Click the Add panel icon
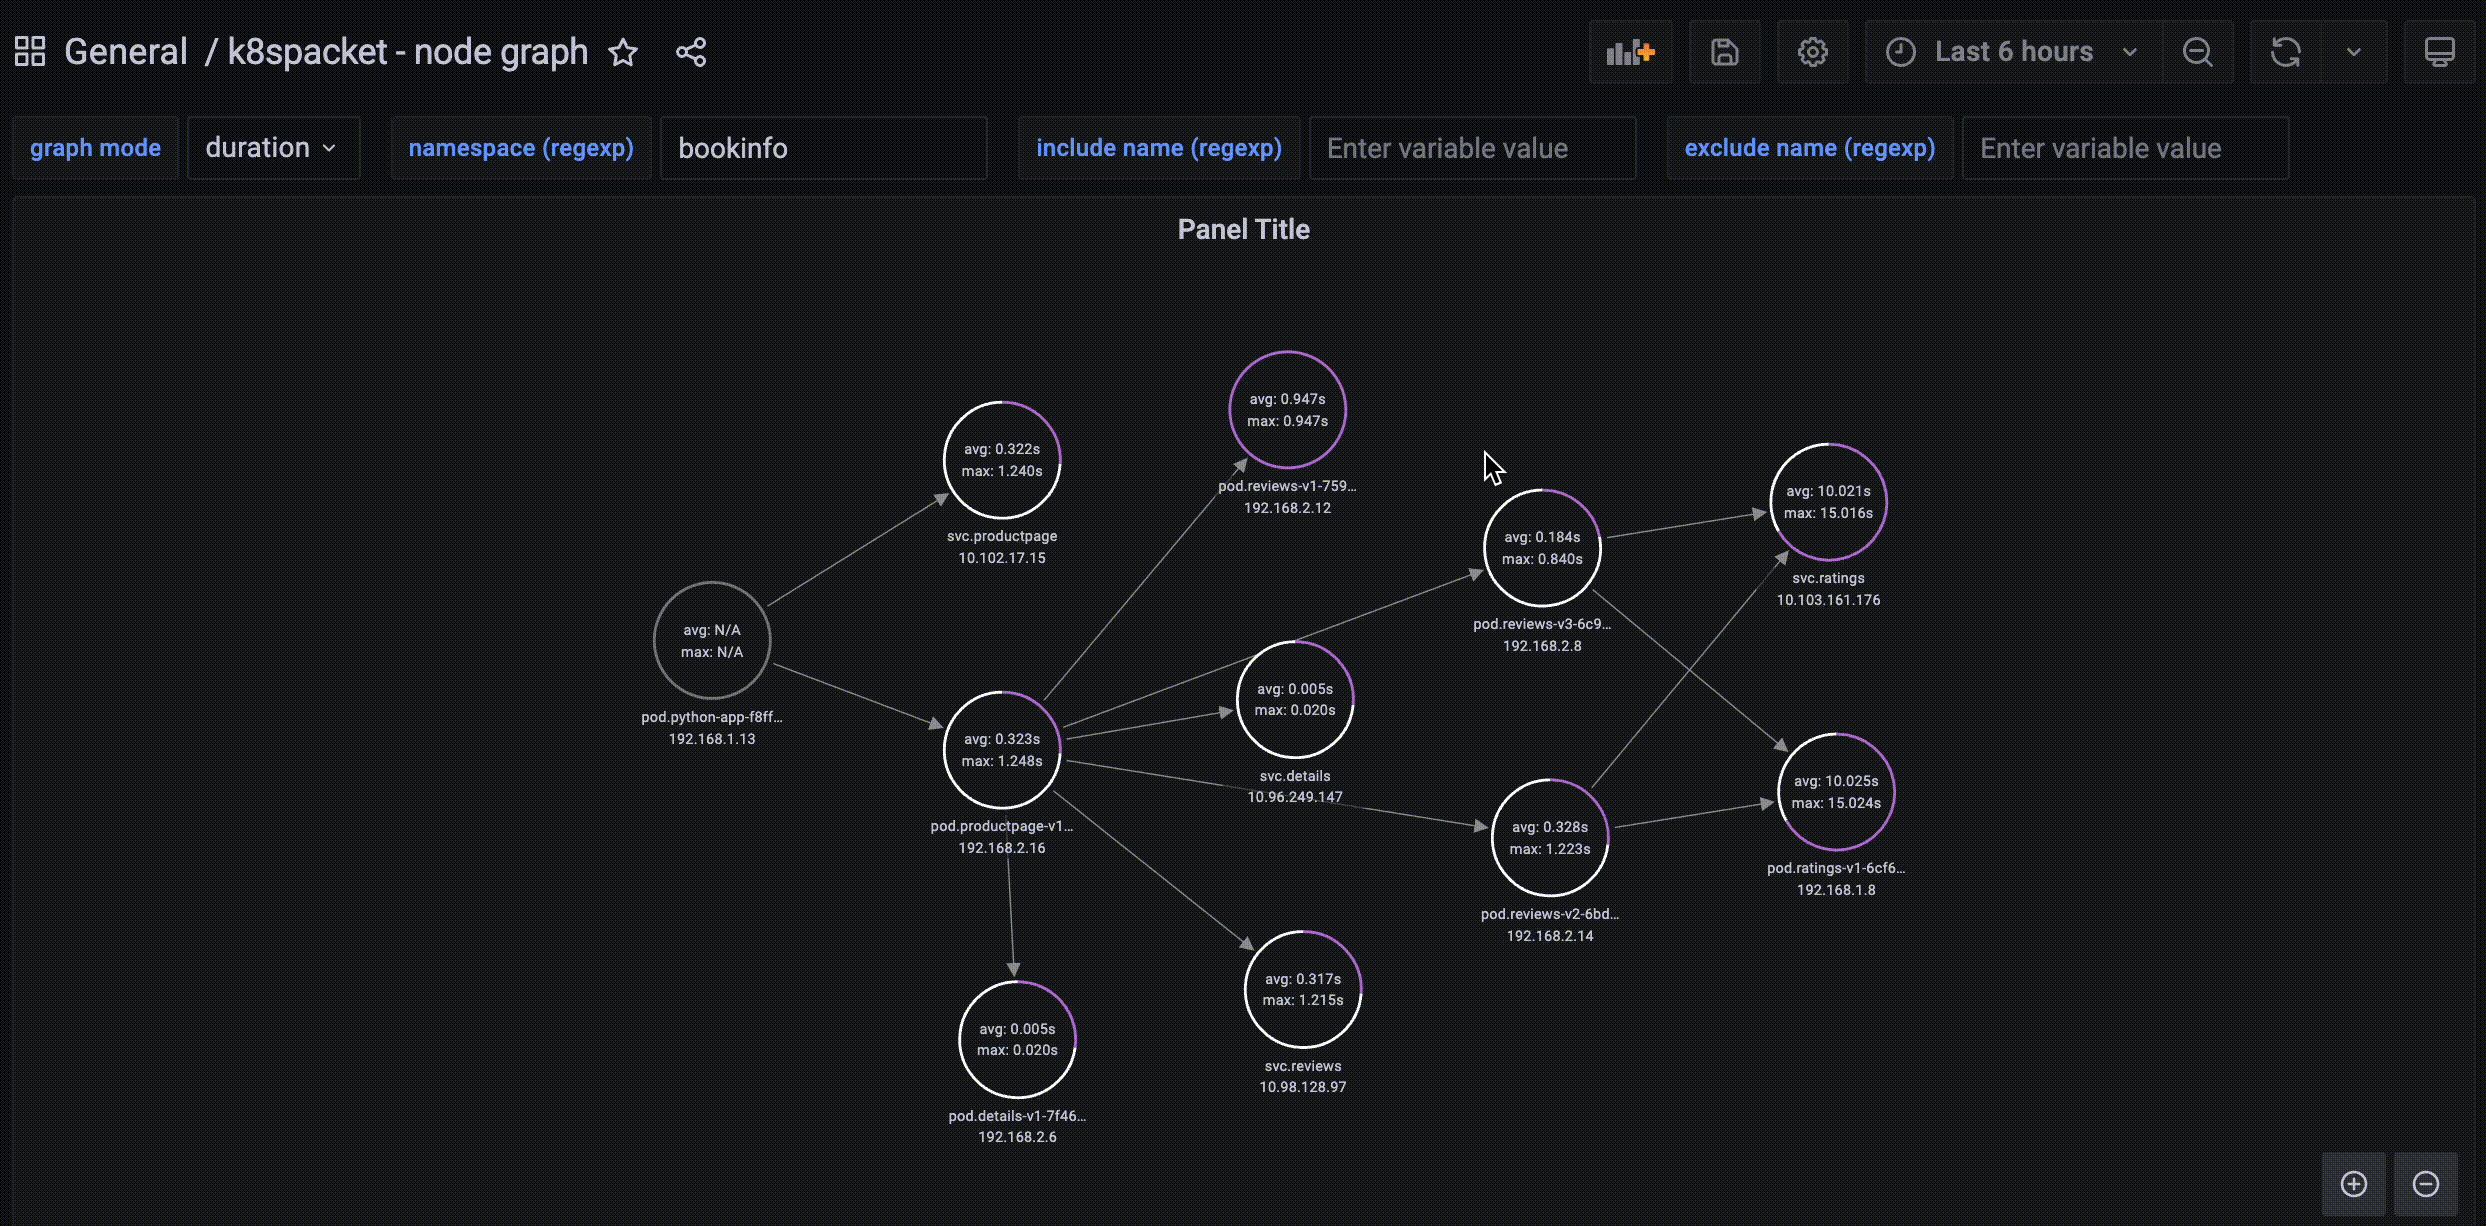This screenshot has height=1226, width=2486. coord(1630,52)
